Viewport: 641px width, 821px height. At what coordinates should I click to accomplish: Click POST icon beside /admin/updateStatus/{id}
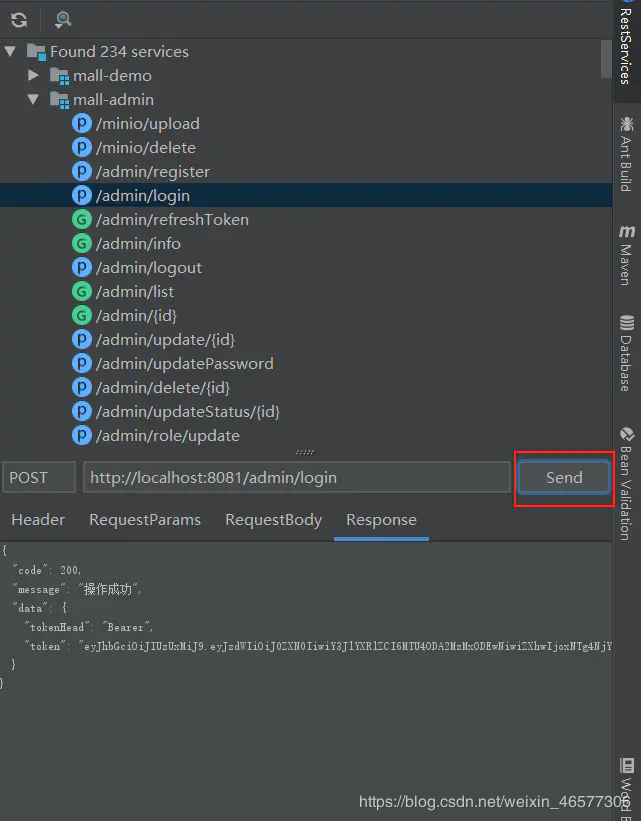(81, 412)
